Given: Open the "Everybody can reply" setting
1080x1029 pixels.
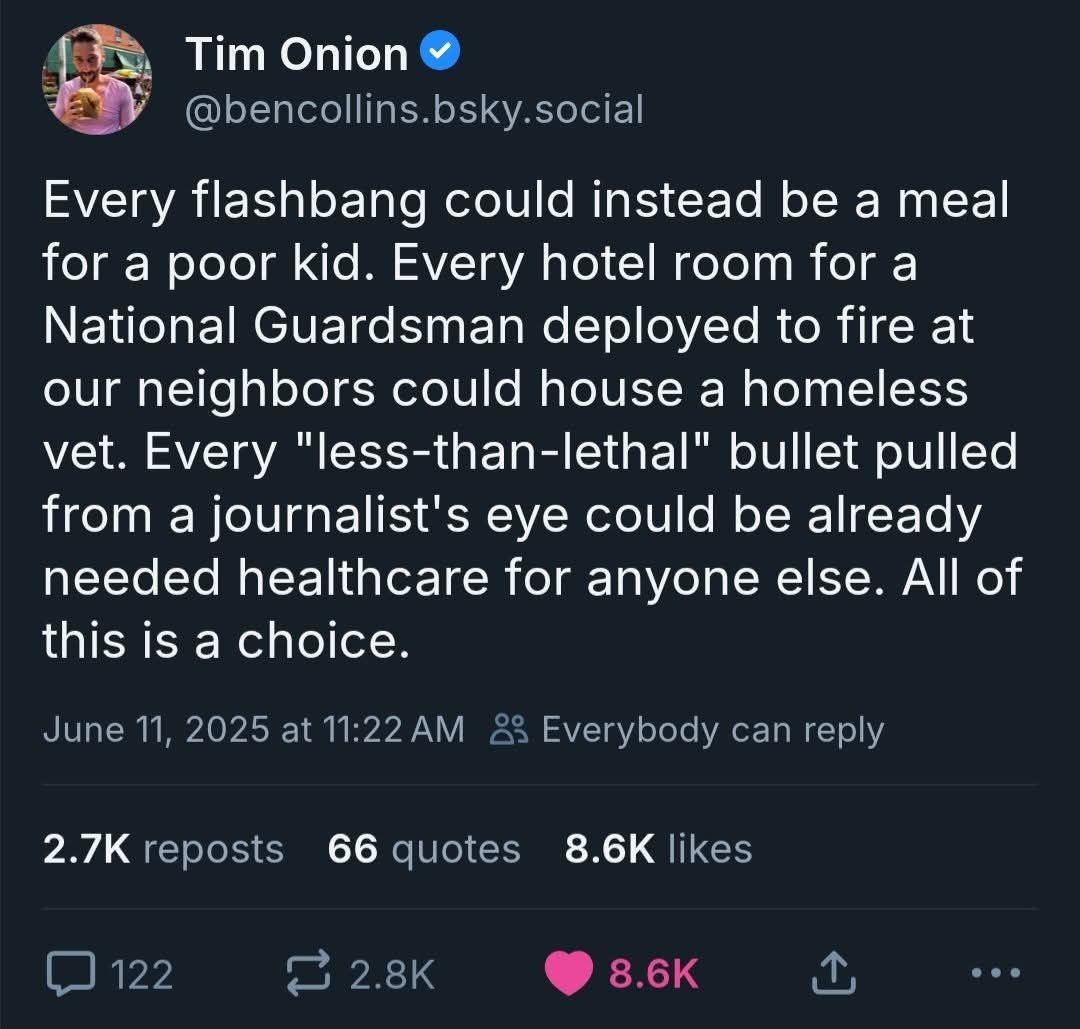Looking at the screenshot, I should pyautogui.click(x=712, y=729).
